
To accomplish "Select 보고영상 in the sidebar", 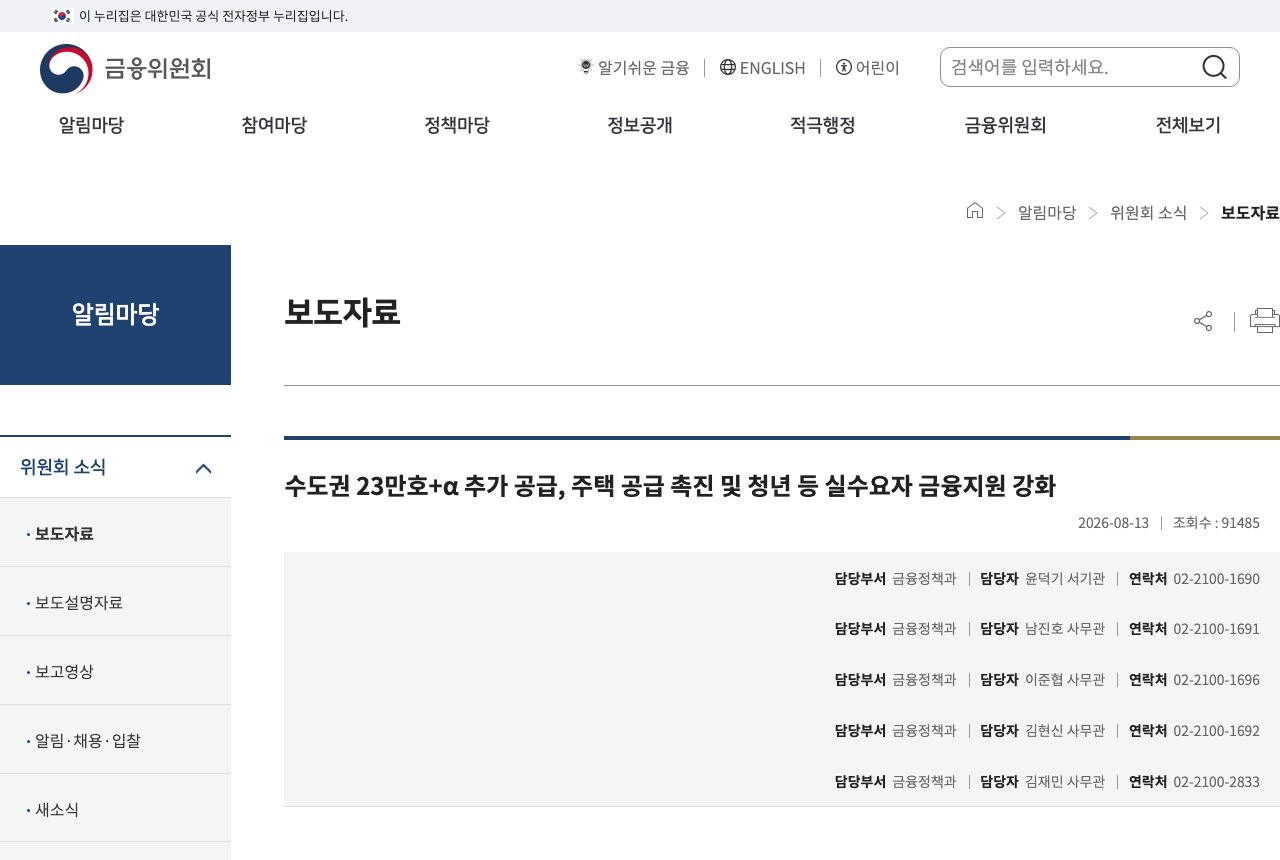I will tap(115, 671).
